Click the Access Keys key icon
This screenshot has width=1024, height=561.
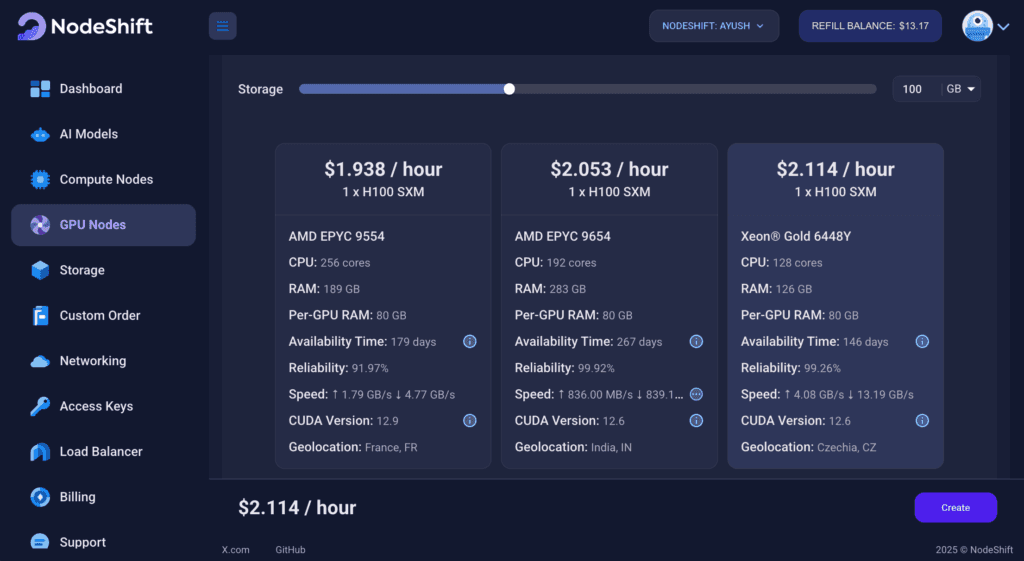pos(40,406)
